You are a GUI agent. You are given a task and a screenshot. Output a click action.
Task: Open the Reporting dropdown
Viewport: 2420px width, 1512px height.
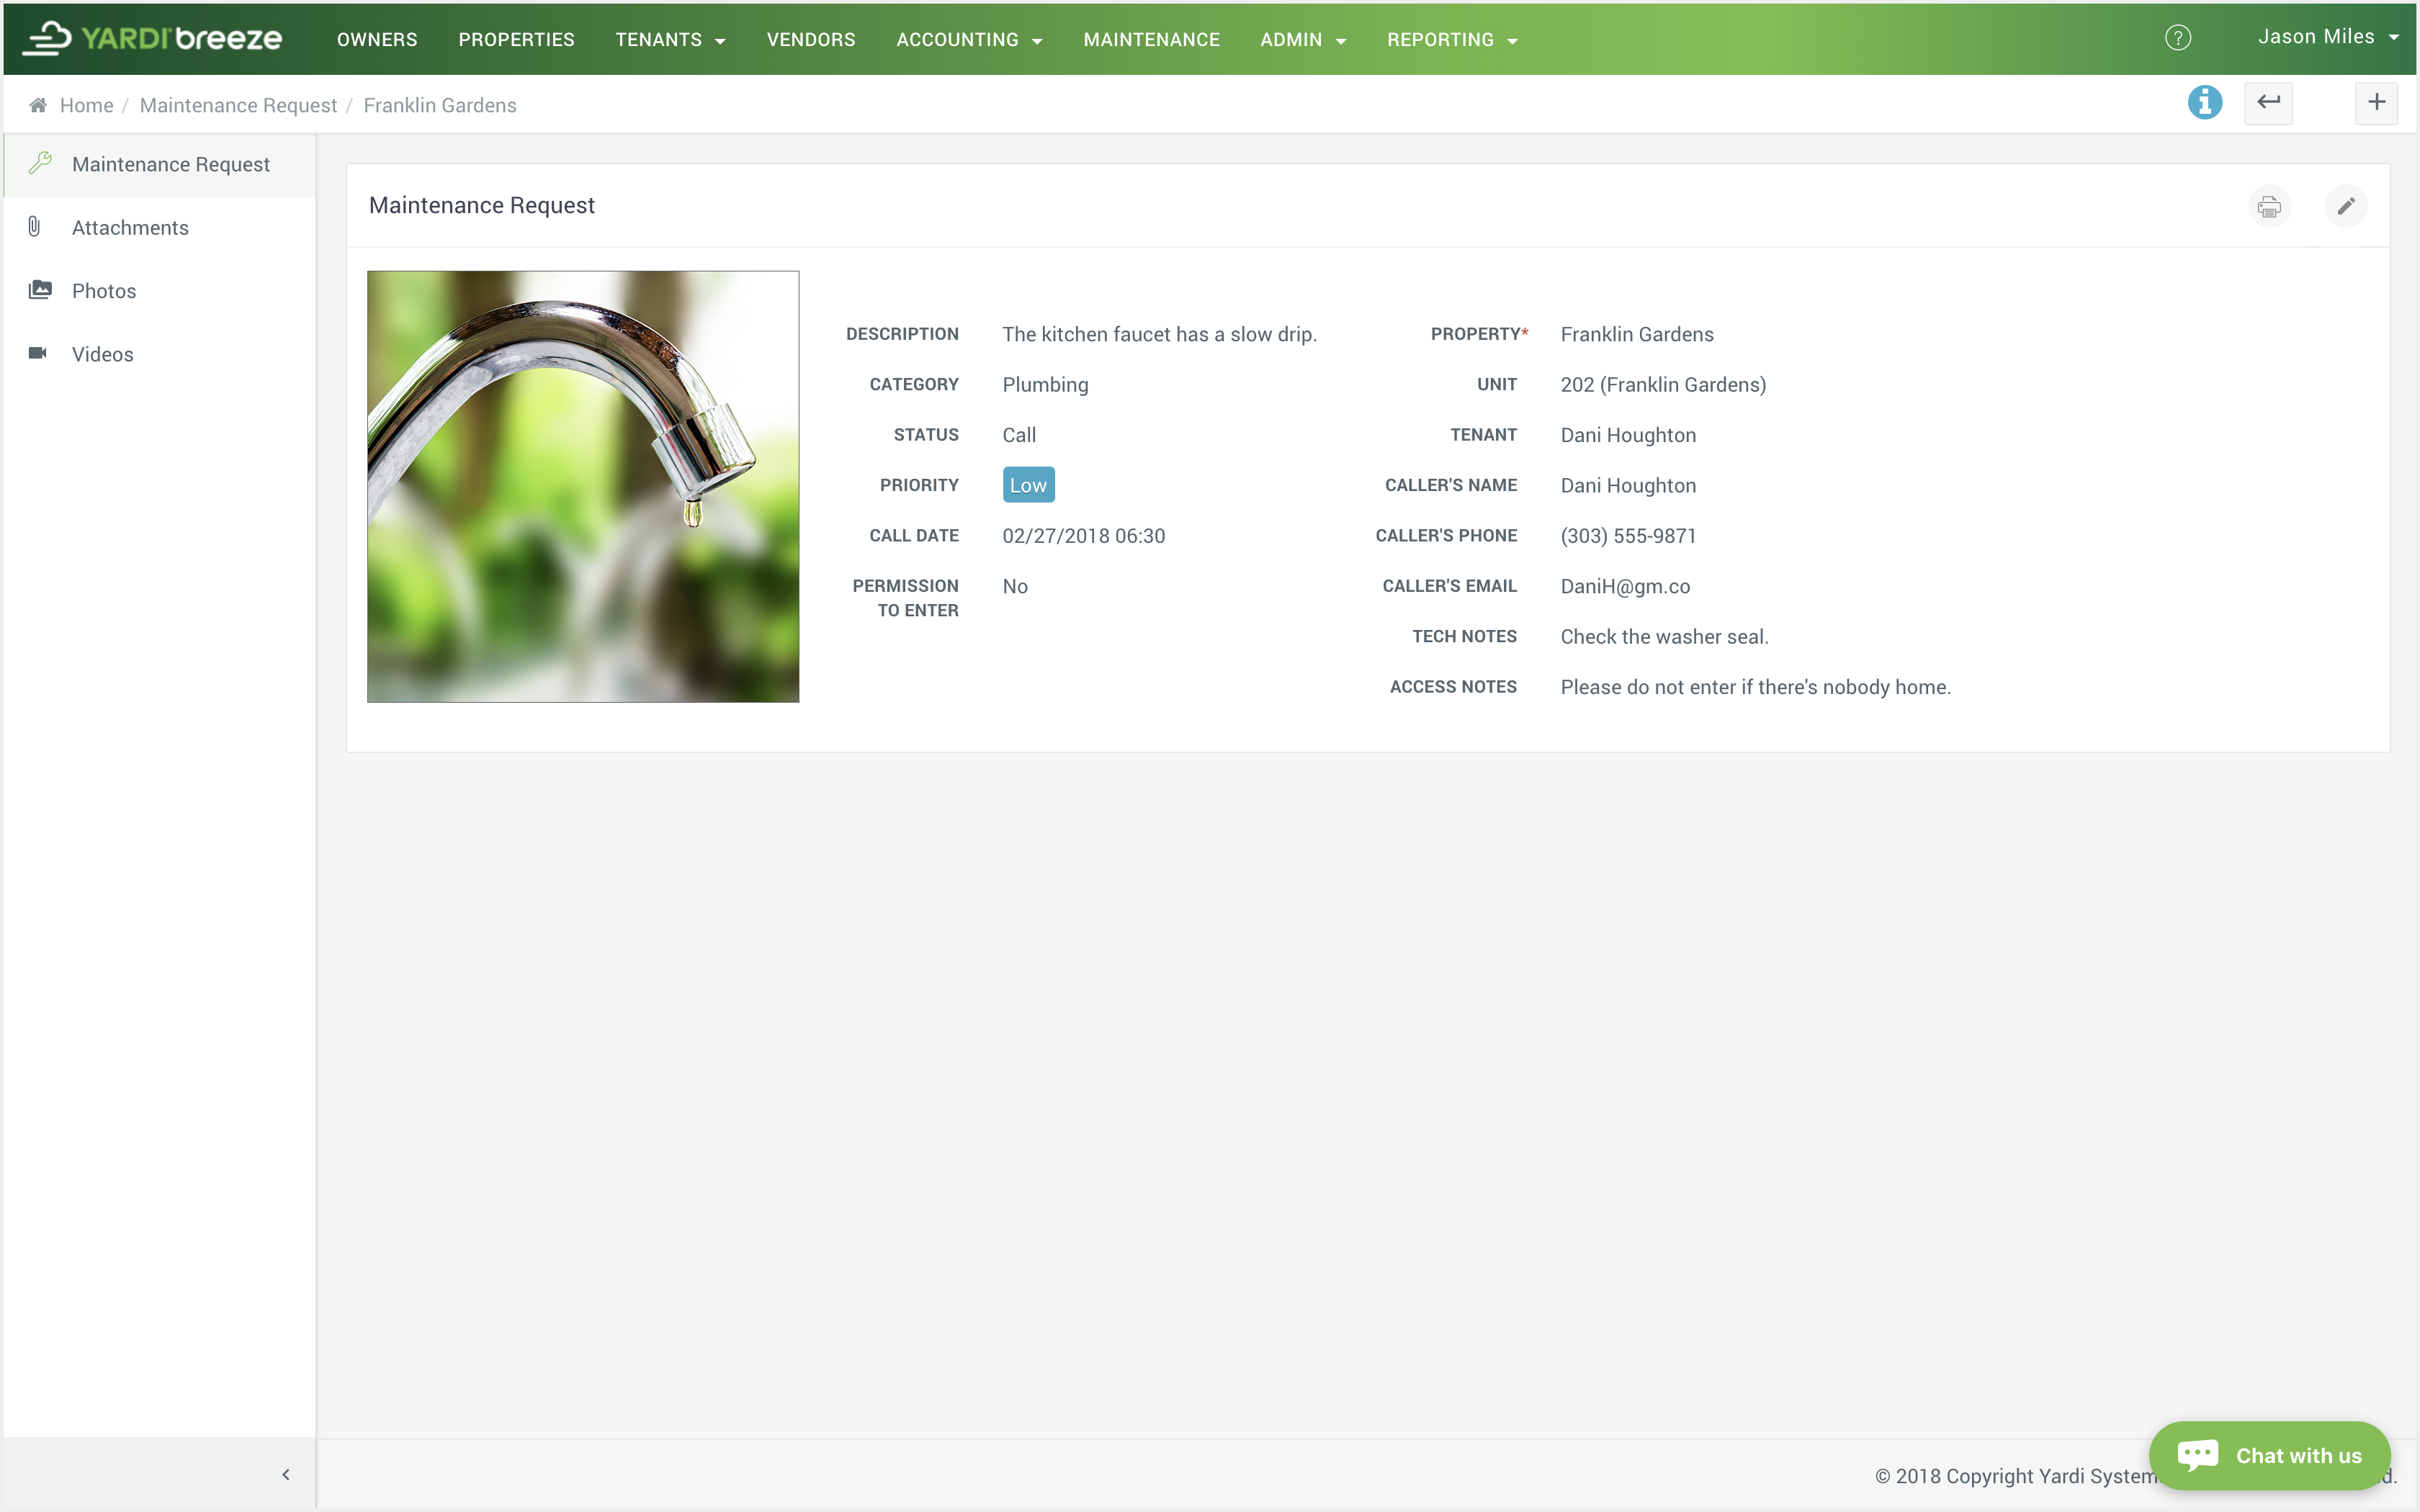coord(1452,39)
